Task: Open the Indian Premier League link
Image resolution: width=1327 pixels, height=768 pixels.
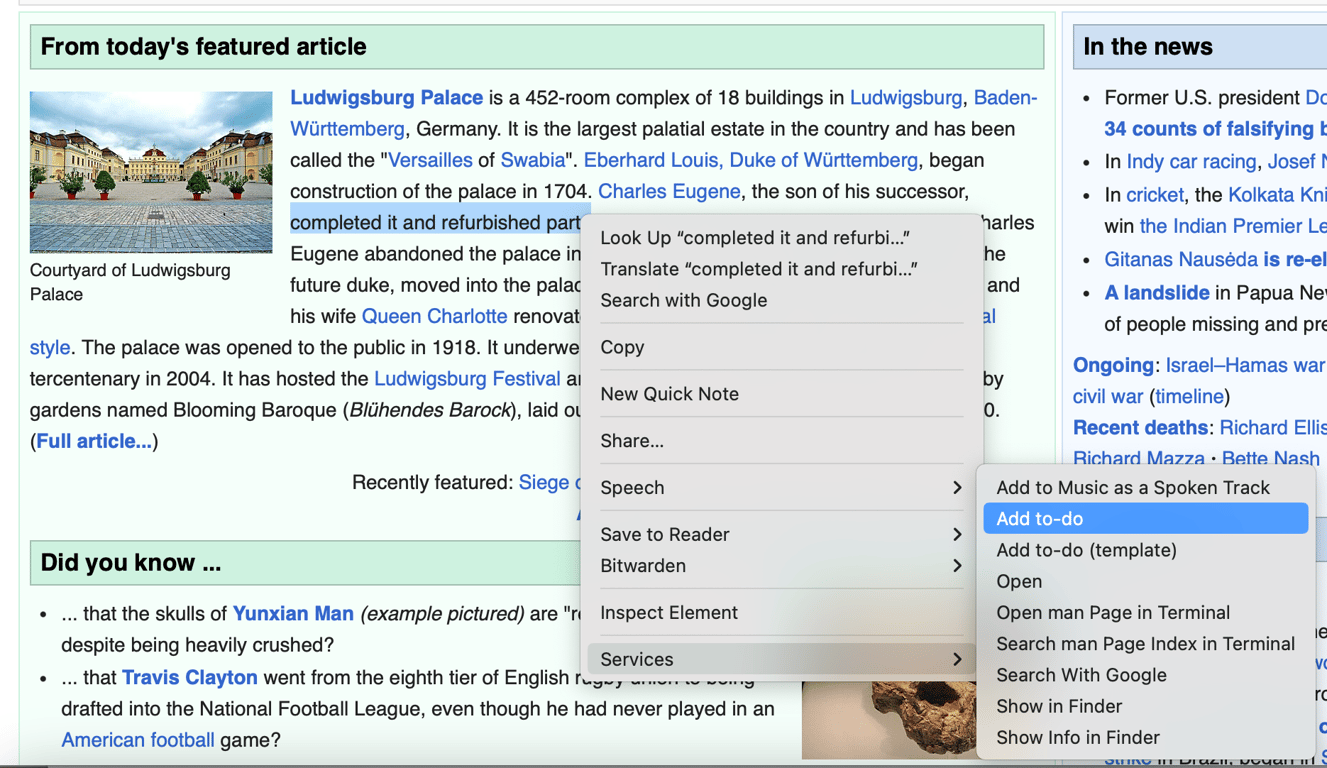Action: 1233,226
